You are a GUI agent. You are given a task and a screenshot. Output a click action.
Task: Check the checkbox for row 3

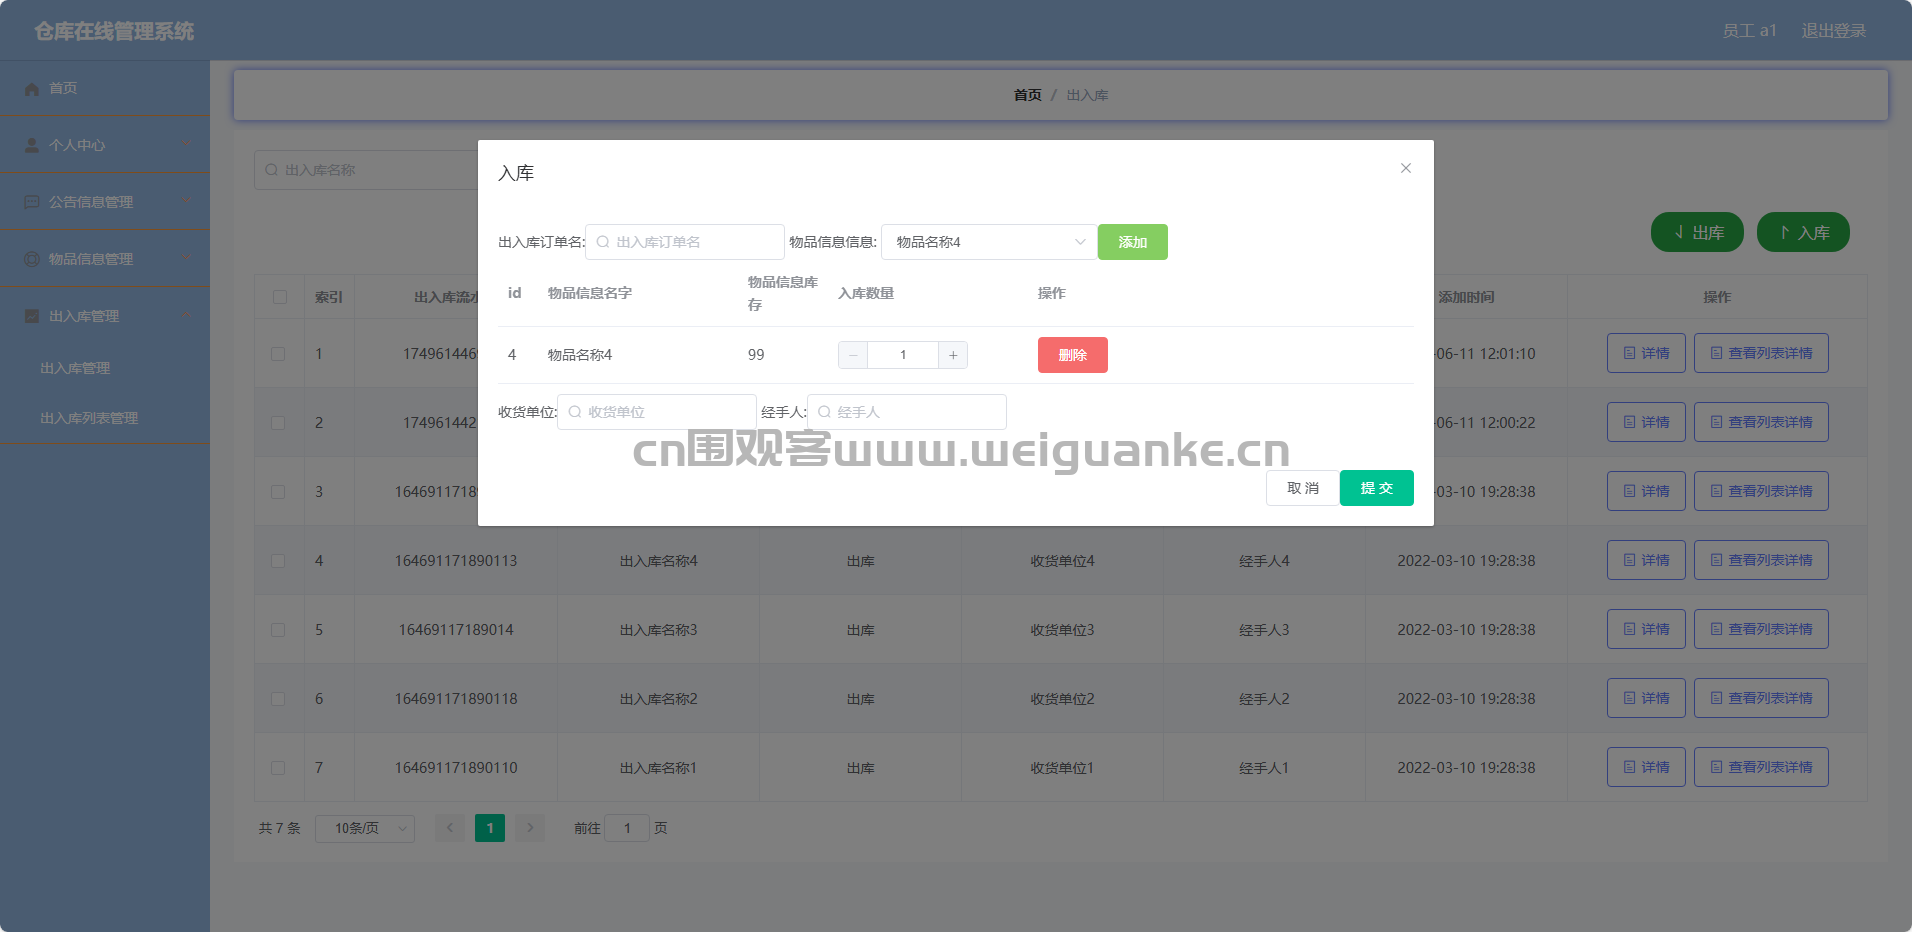[x=278, y=492]
